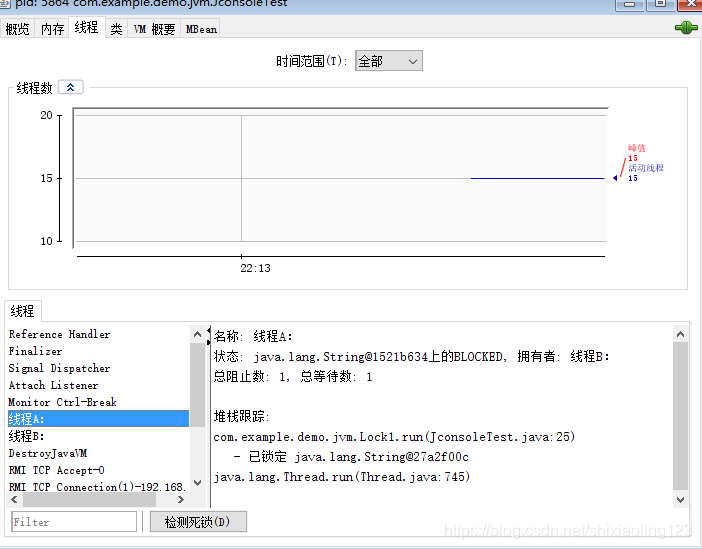
Task: Select RMI TCP Connection(1) thread
Action: 98,486
